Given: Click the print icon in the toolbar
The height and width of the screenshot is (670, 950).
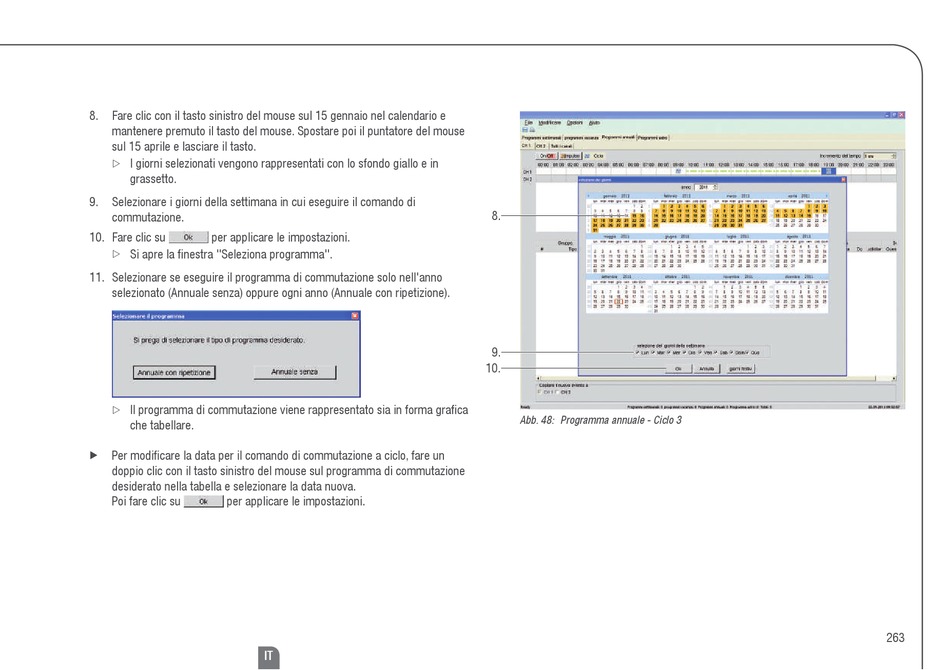Looking at the screenshot, I should pos(532,130).
